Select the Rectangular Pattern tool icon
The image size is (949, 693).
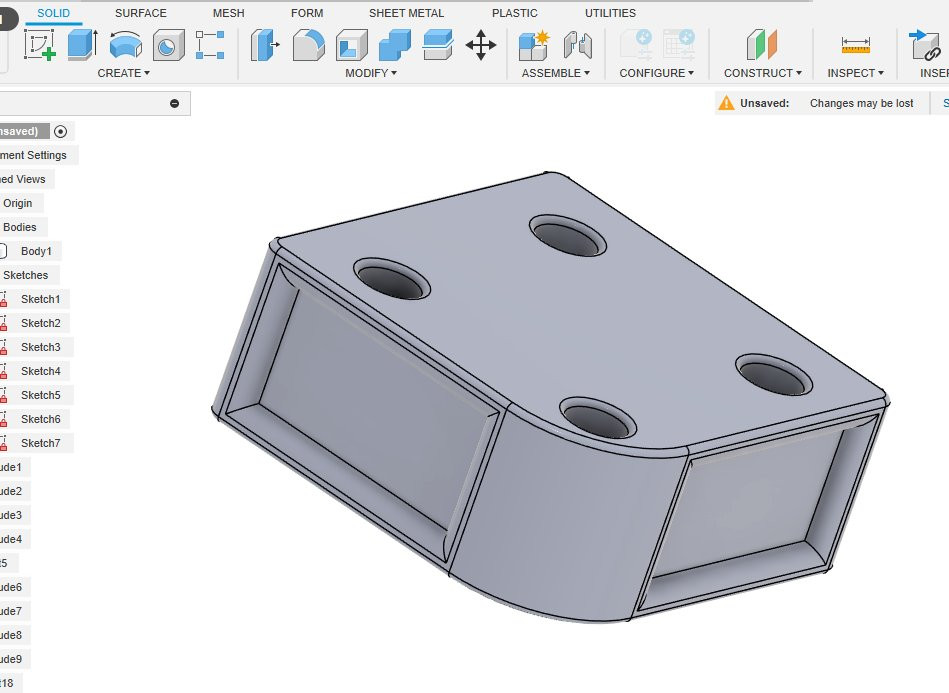click(x=210, y=45)
